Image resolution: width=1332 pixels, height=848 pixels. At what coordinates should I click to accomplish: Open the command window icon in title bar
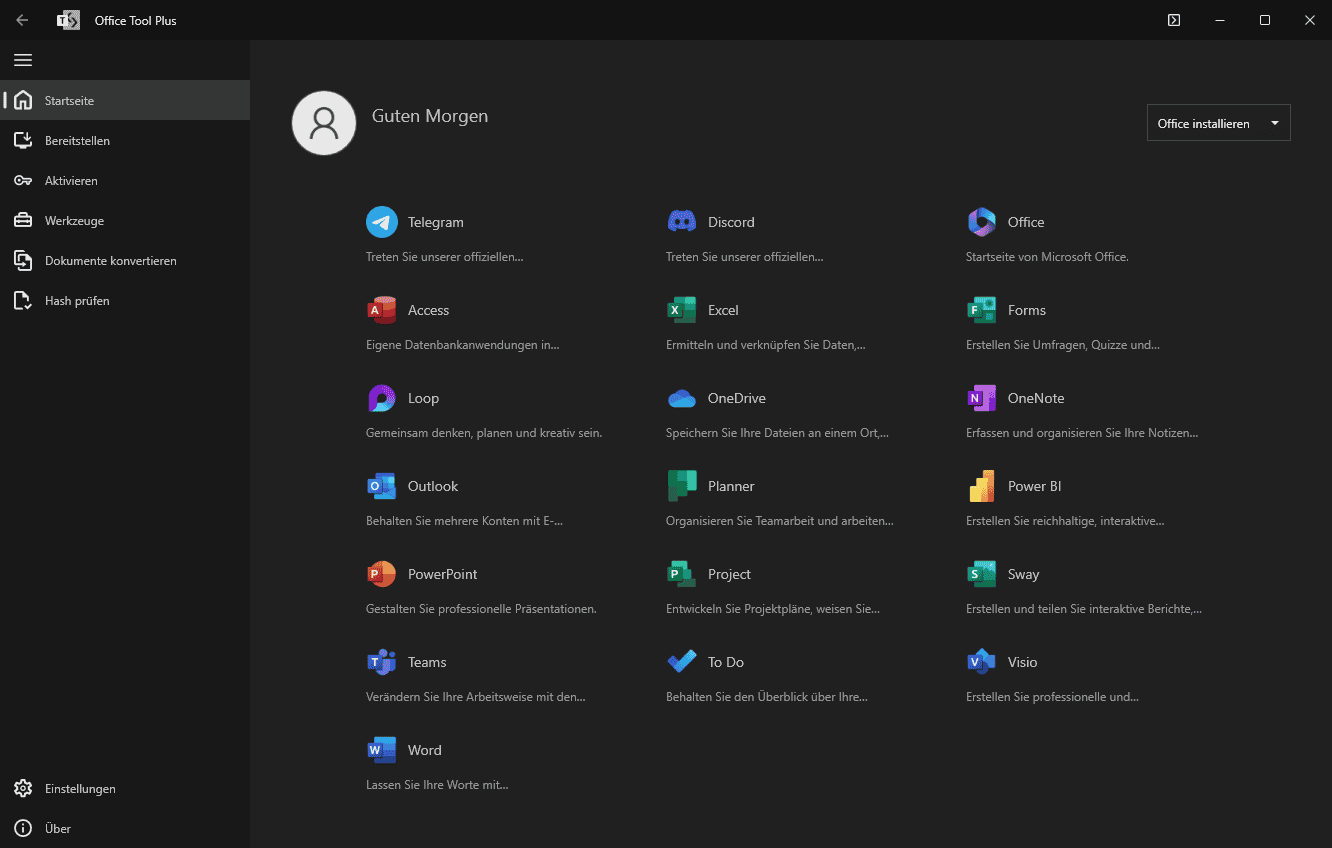pos(1174,20)
